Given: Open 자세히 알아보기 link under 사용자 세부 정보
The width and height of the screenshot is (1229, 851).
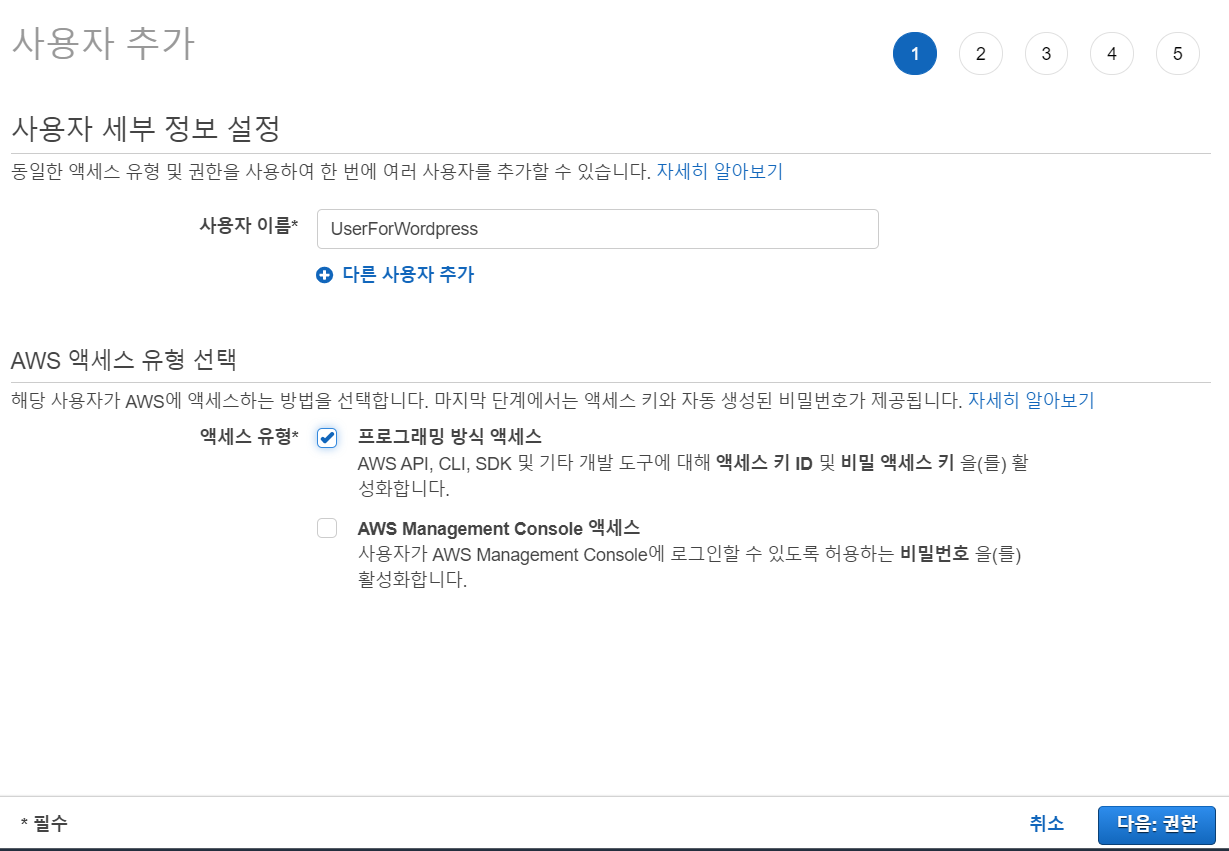Looking at the screenshot, I should pyautogui.click(x=719, y=171).
